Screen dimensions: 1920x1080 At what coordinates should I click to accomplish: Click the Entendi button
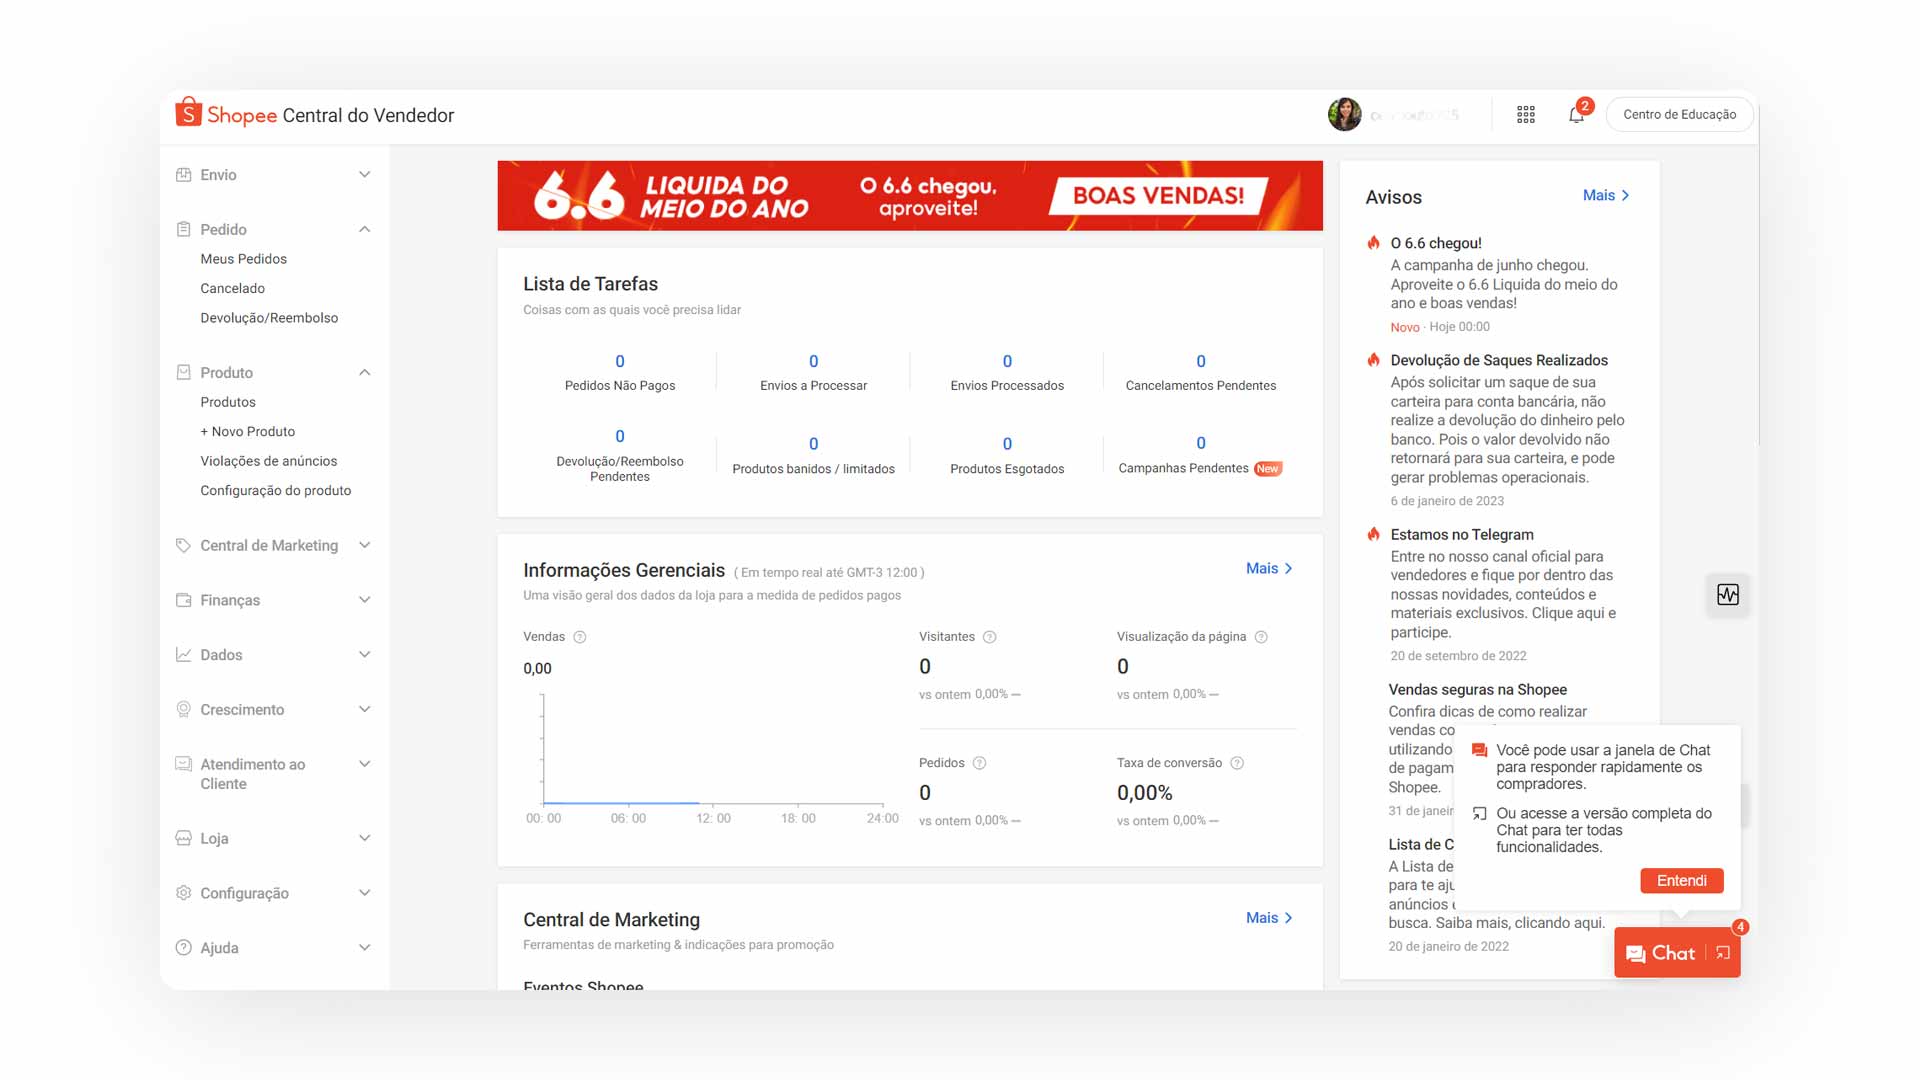[1681, 881]
